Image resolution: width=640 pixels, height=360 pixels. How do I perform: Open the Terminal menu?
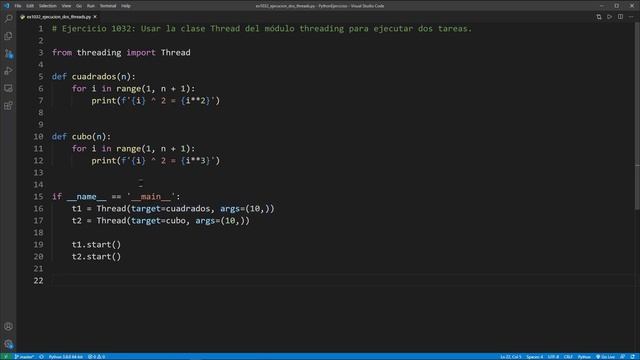pyautogui.click(x=108, y=6)
